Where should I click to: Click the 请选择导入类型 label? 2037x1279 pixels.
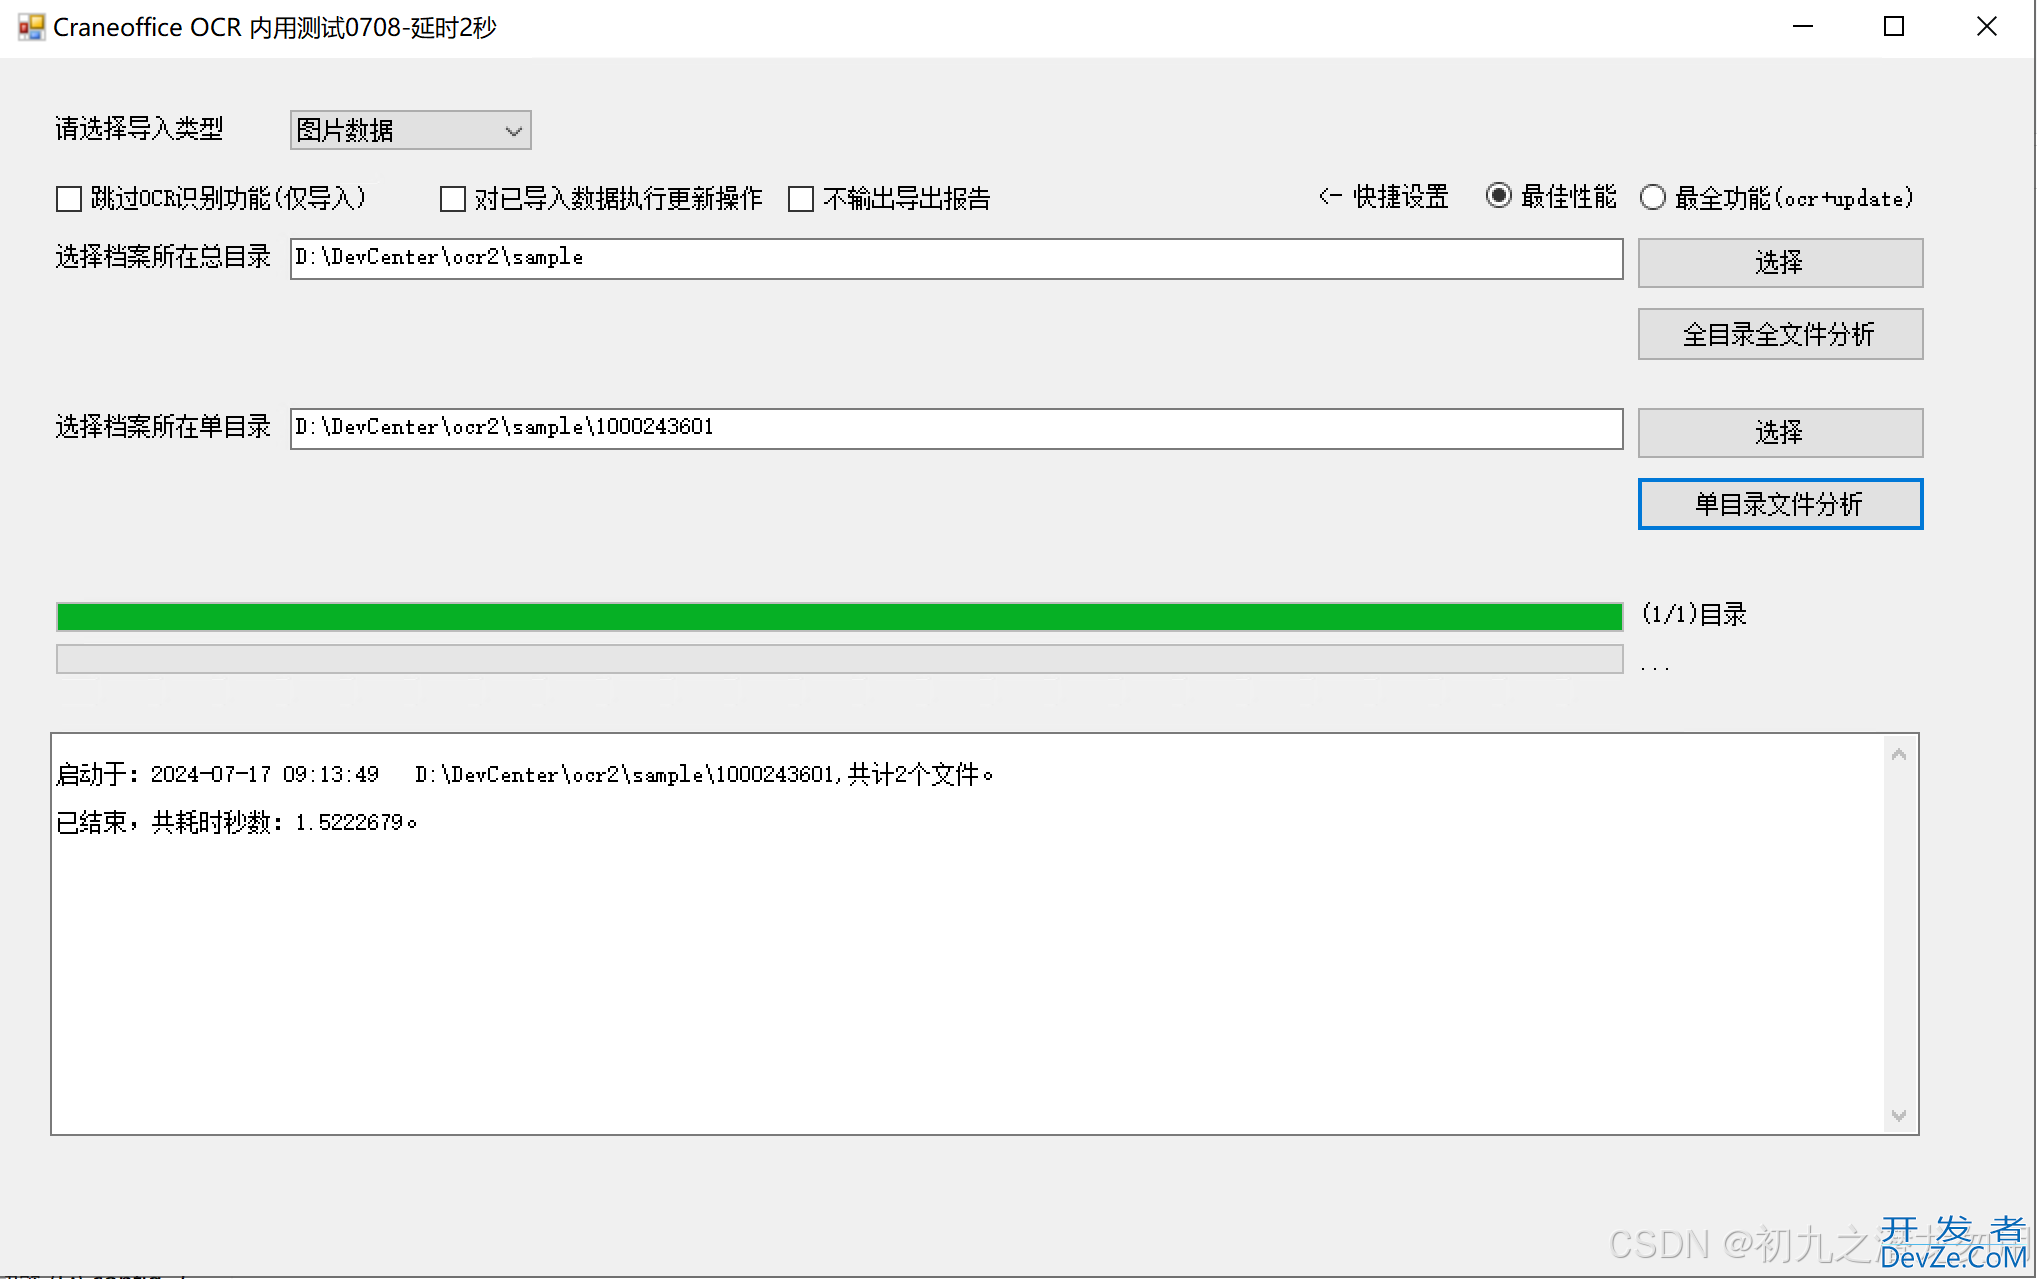pos(139,129)
